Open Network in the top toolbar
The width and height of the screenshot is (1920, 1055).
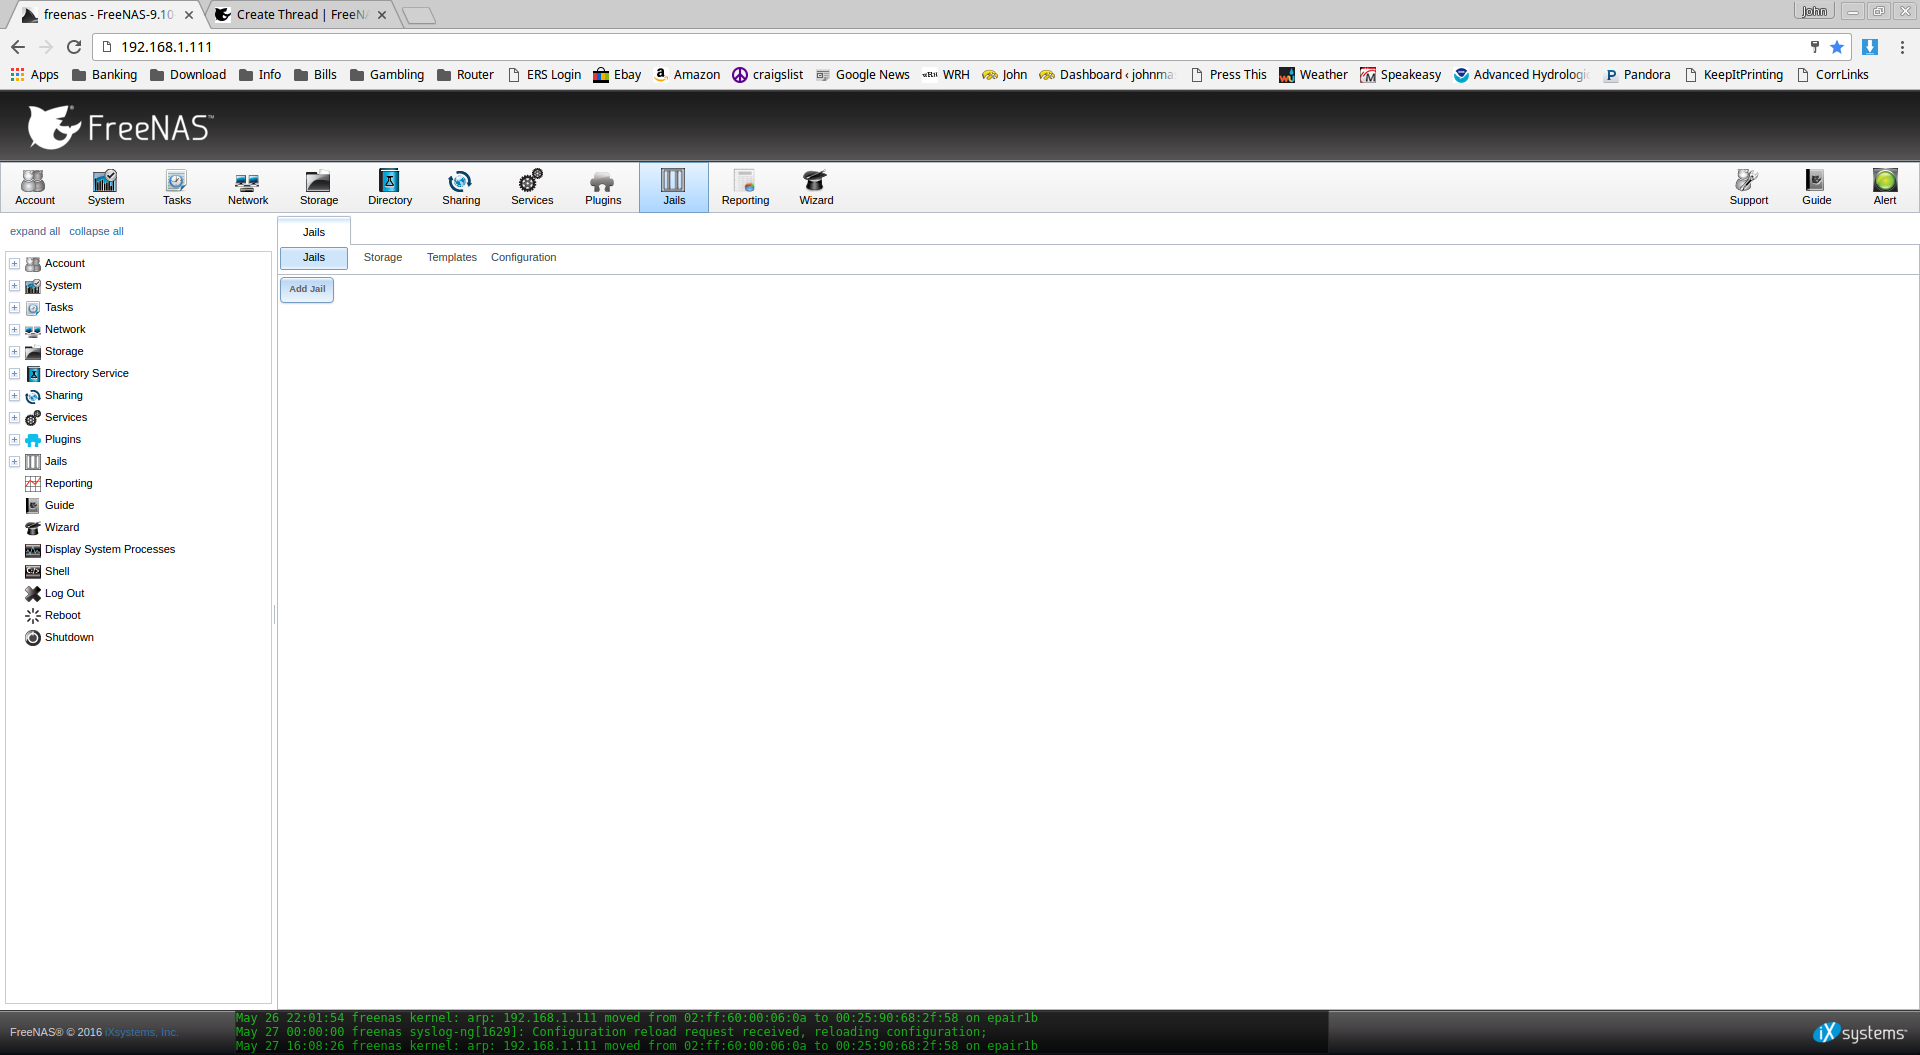click(248, 187)
